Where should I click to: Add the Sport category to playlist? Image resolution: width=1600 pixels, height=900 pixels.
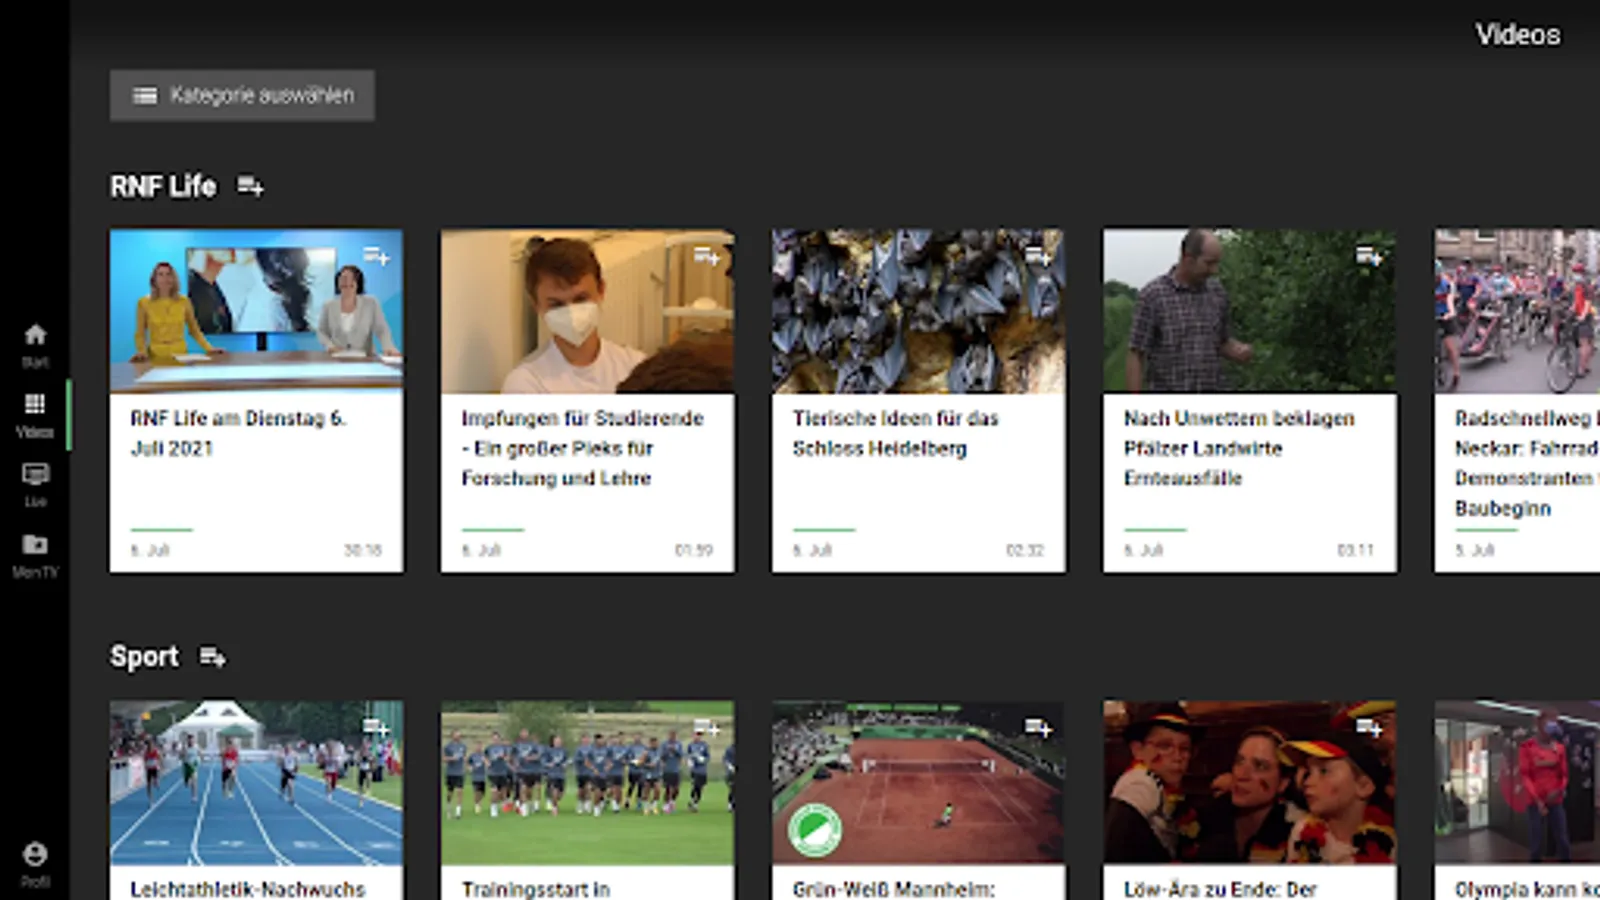pyautogui.click(x=212, y=657)
